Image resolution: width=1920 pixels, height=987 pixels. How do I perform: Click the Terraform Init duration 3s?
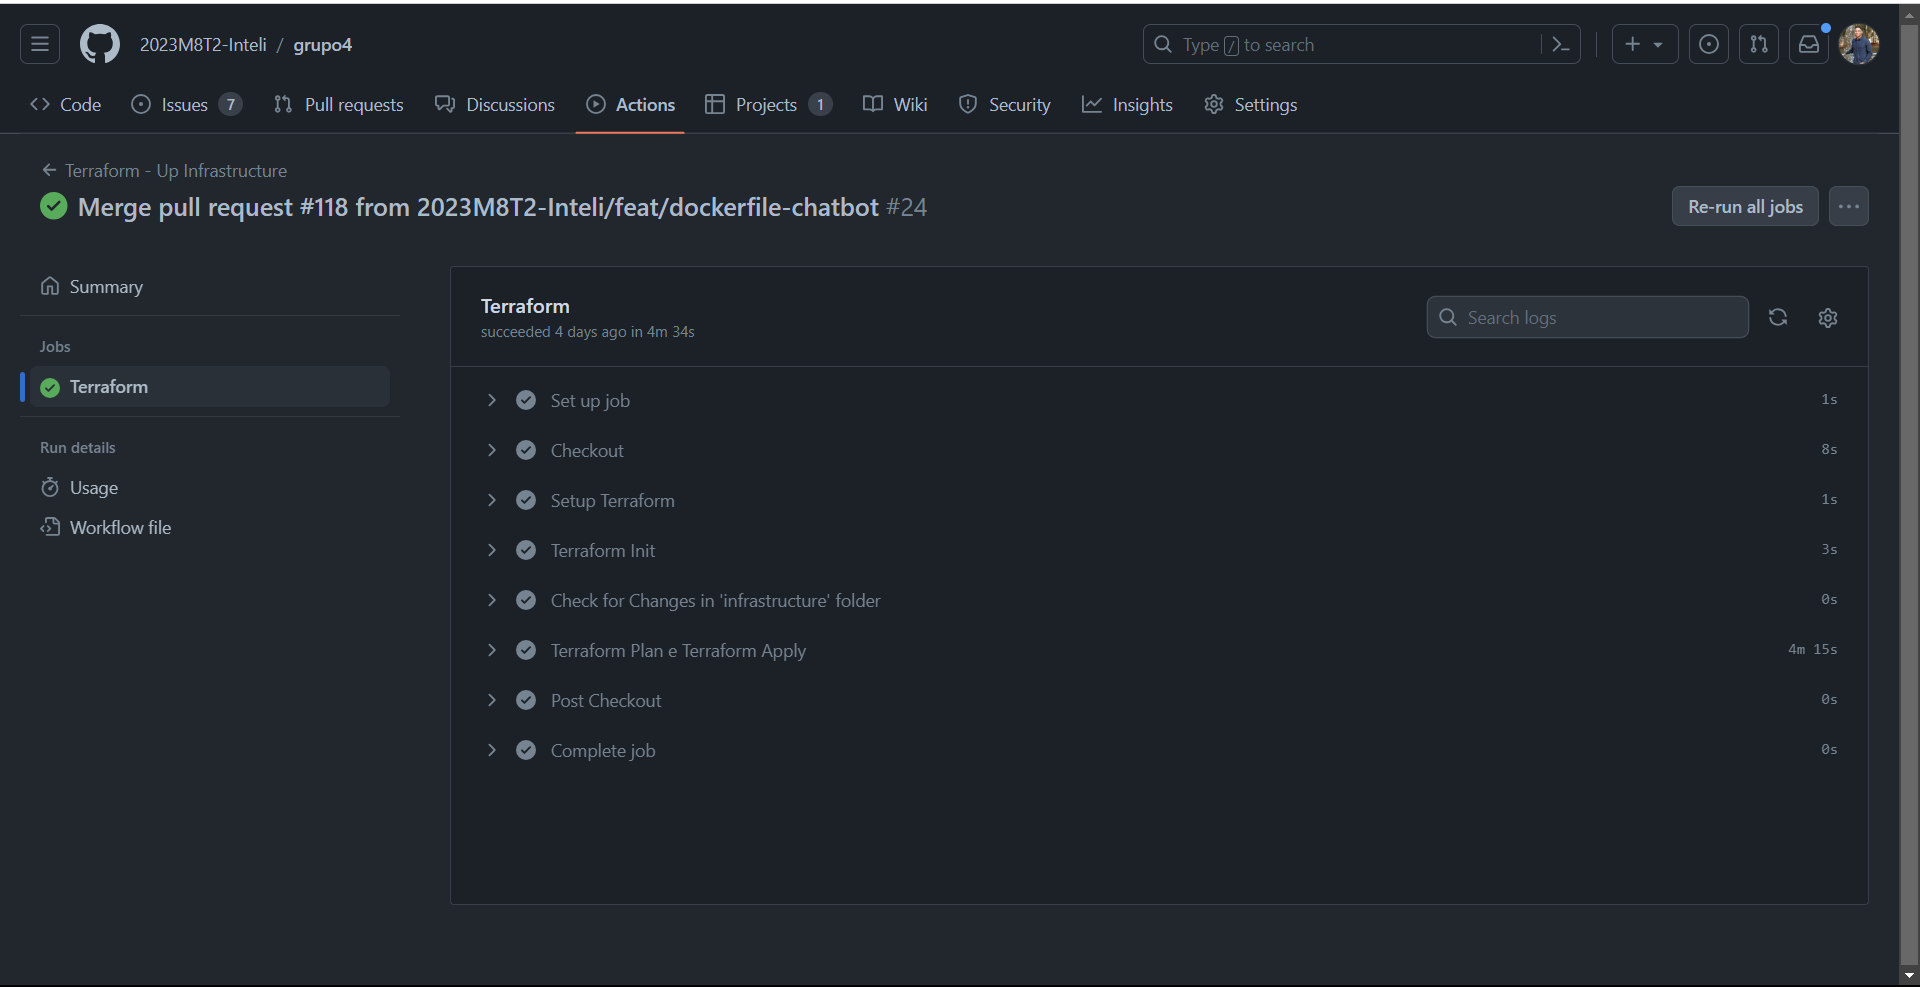[x=1829, y=549]
